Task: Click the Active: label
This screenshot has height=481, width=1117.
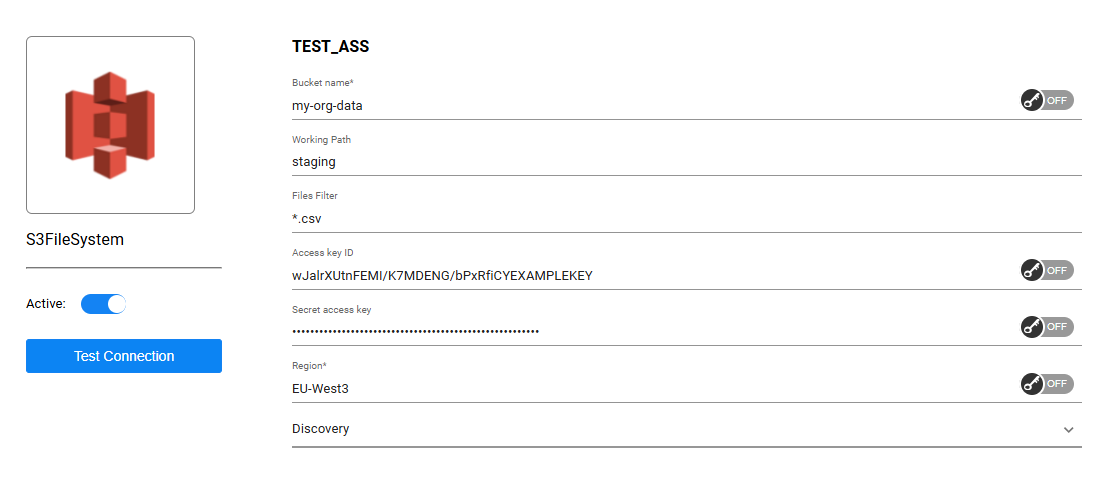Action: pyautogui.click(x=46, y=304)
